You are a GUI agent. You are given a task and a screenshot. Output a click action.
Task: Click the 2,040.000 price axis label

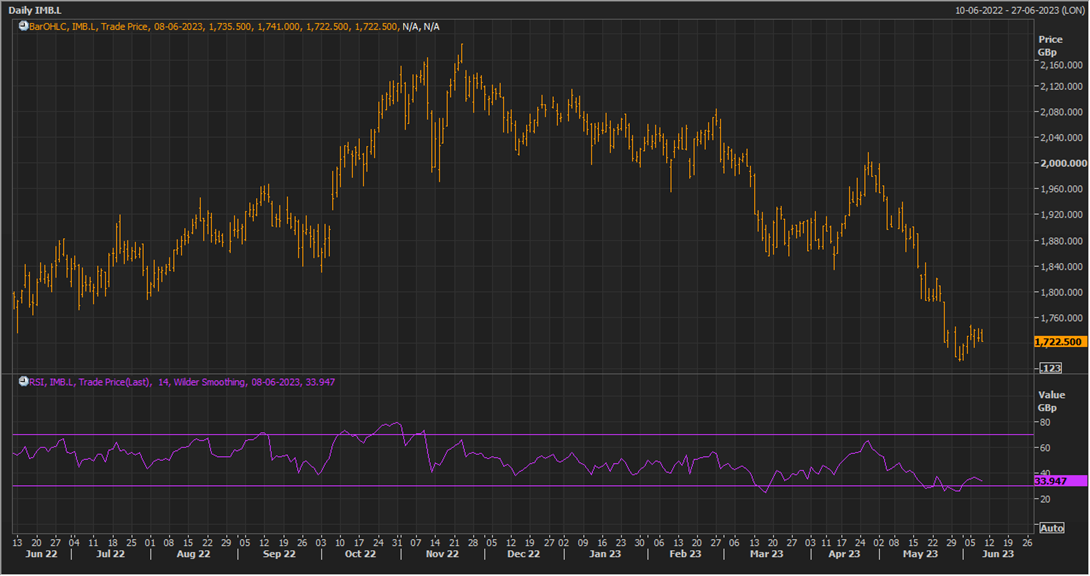coord(1061,138)
